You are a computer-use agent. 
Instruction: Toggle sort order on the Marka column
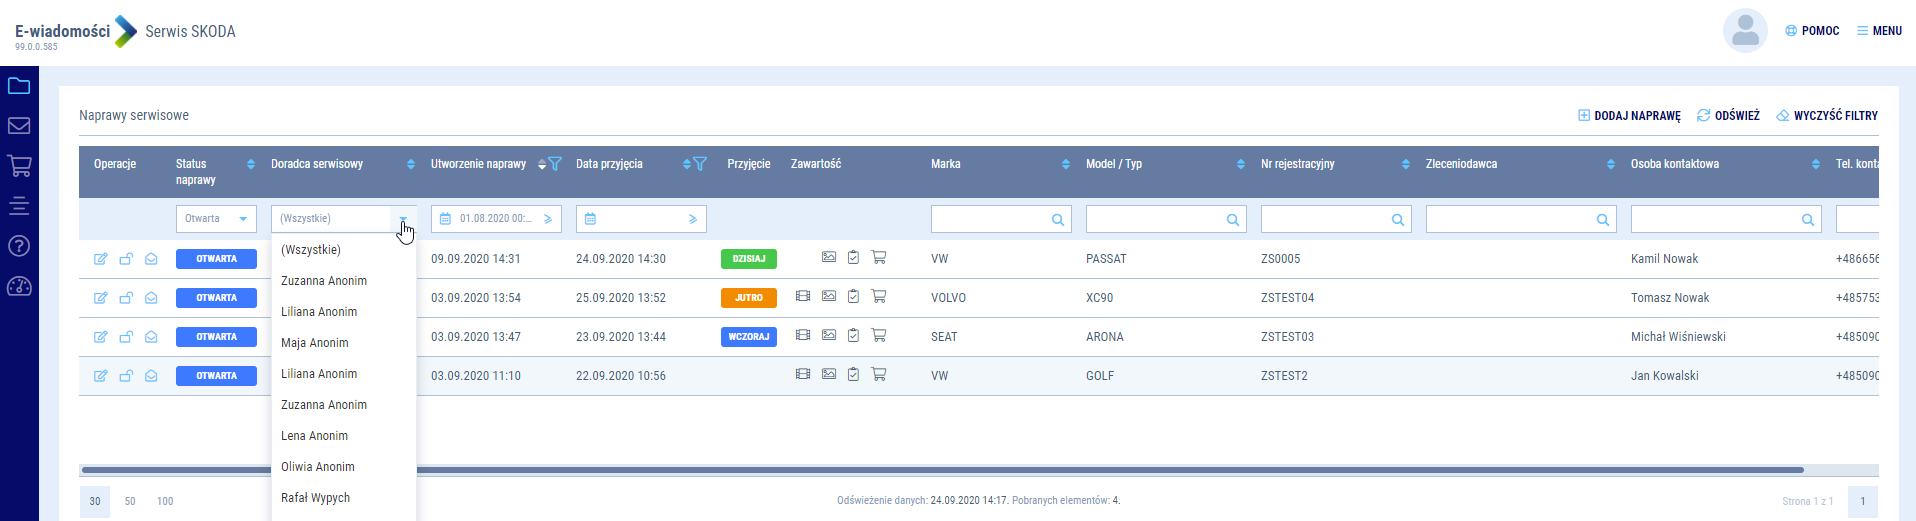[x=1065, y=164]
